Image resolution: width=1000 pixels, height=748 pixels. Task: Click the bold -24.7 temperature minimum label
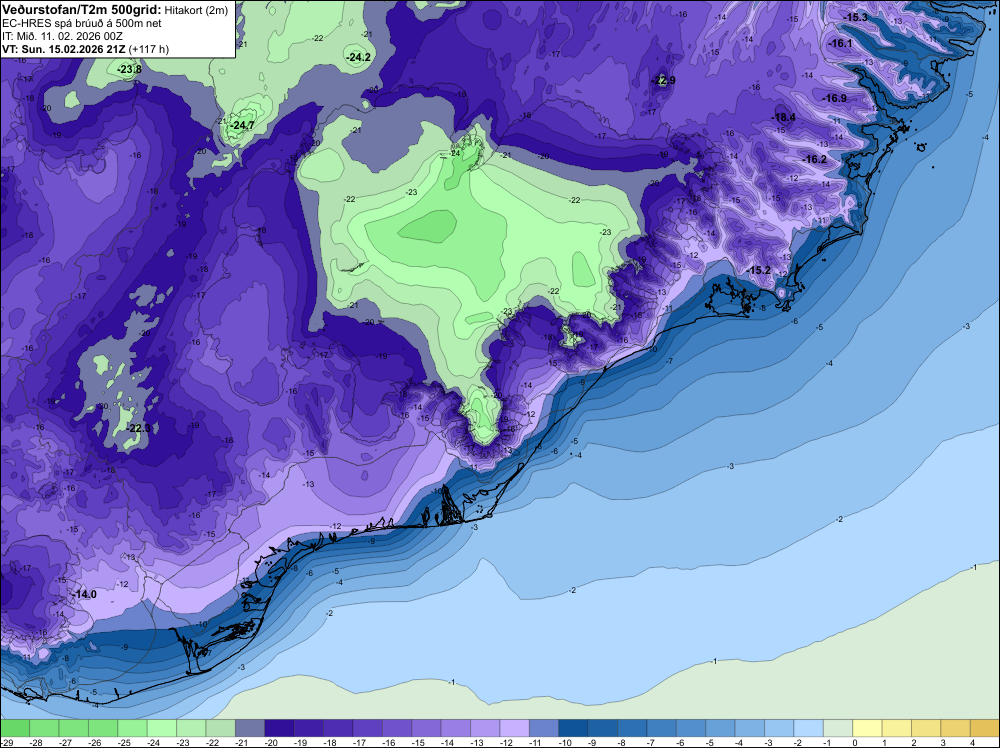point(242,126)
